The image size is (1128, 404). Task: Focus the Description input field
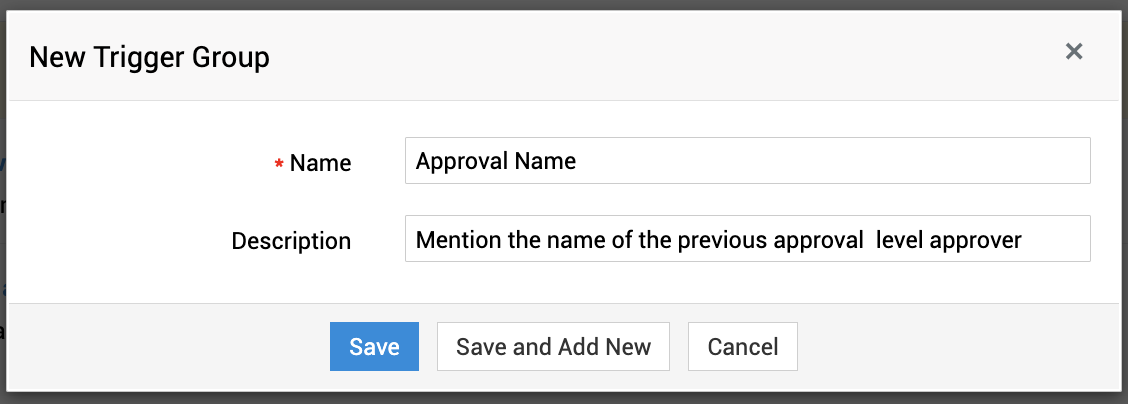tap(747, 239)
